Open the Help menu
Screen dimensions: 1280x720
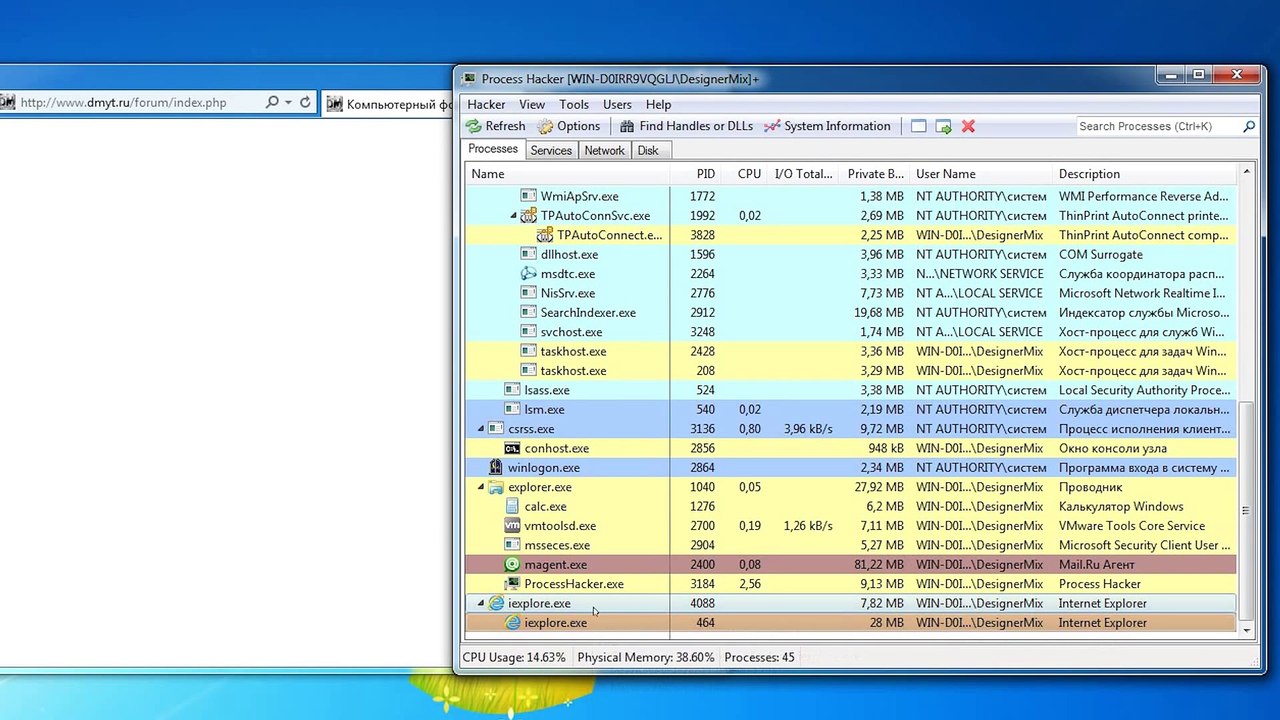658,104
